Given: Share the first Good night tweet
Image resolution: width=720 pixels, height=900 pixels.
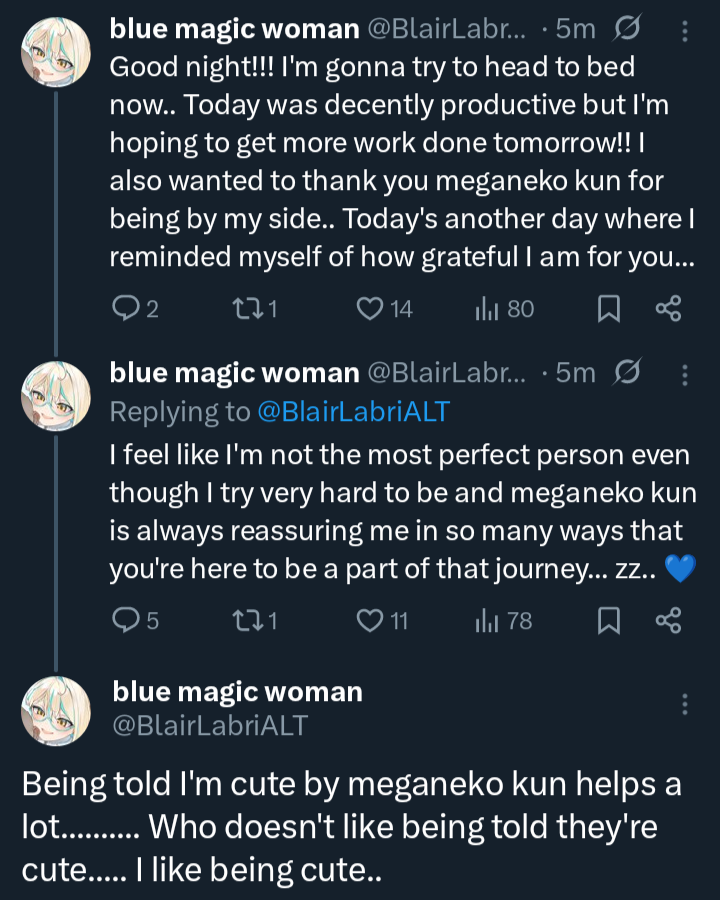Looking at the screenshot, I should pyautogui.click(x=667, y=309).
